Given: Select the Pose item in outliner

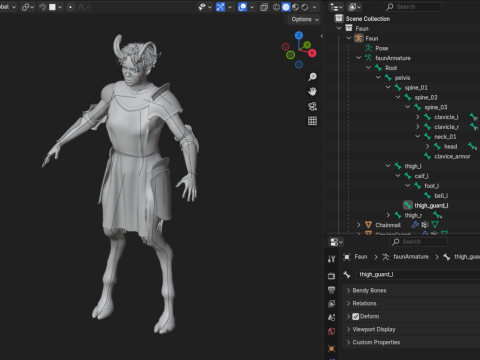Looking at the screenshot, I should pos(382,48).
